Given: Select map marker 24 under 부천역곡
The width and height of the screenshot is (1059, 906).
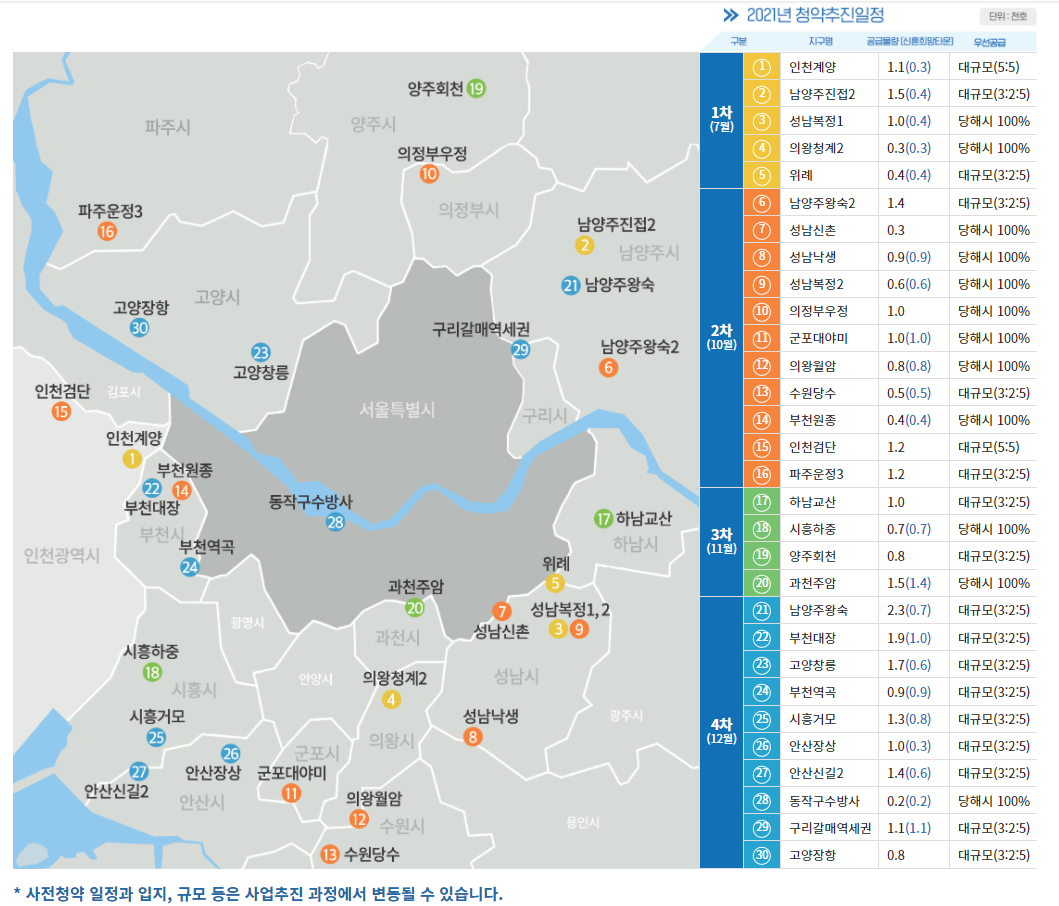Looking at the screenshot, I should pyautogui.click(x=190, y=567).
